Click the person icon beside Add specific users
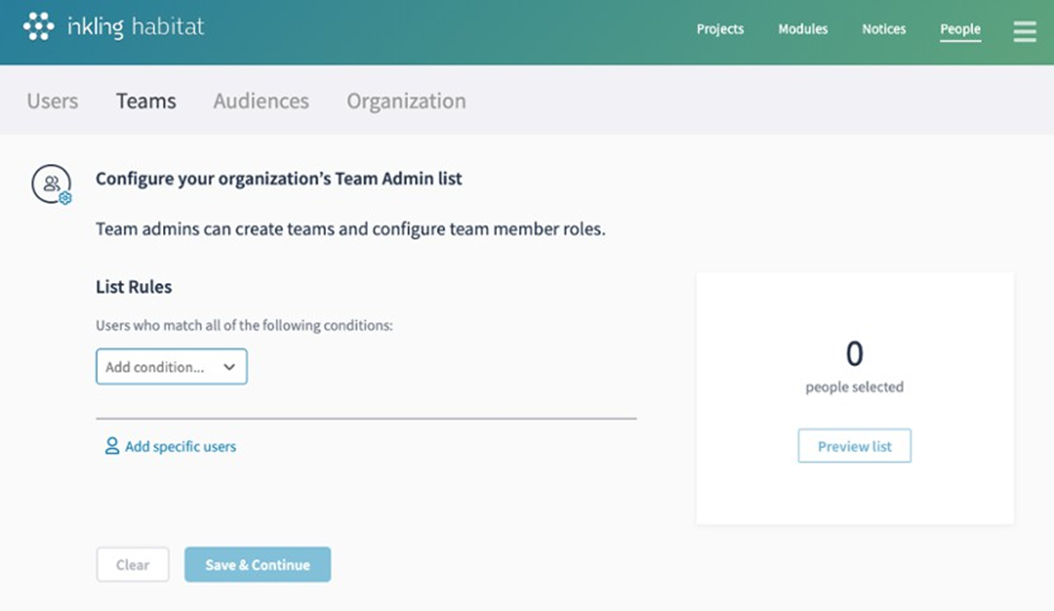The height and width of the screenshot is (611, 1054). pyautogui.click(x=112, y=446)
